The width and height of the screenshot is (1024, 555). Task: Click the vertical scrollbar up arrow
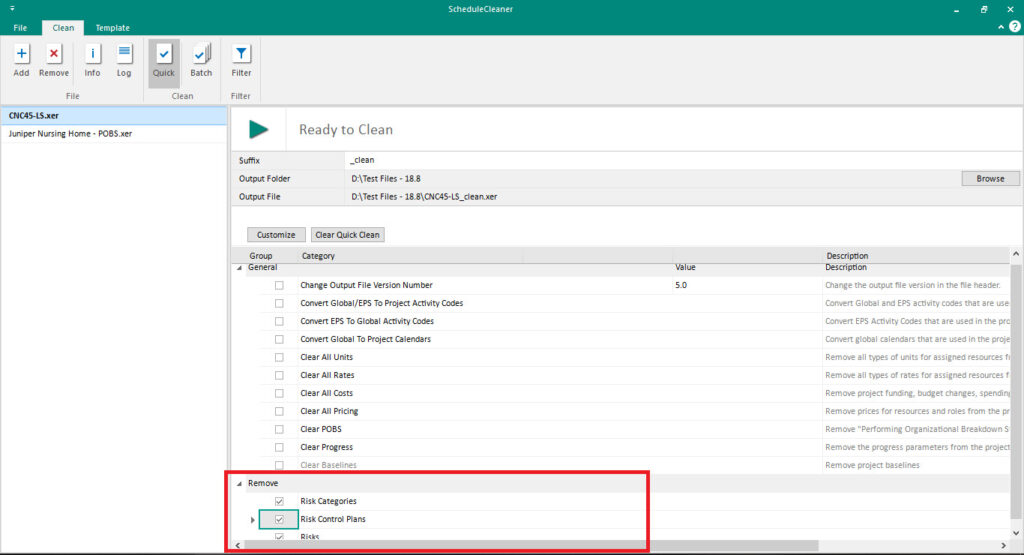pos(1016,254)
